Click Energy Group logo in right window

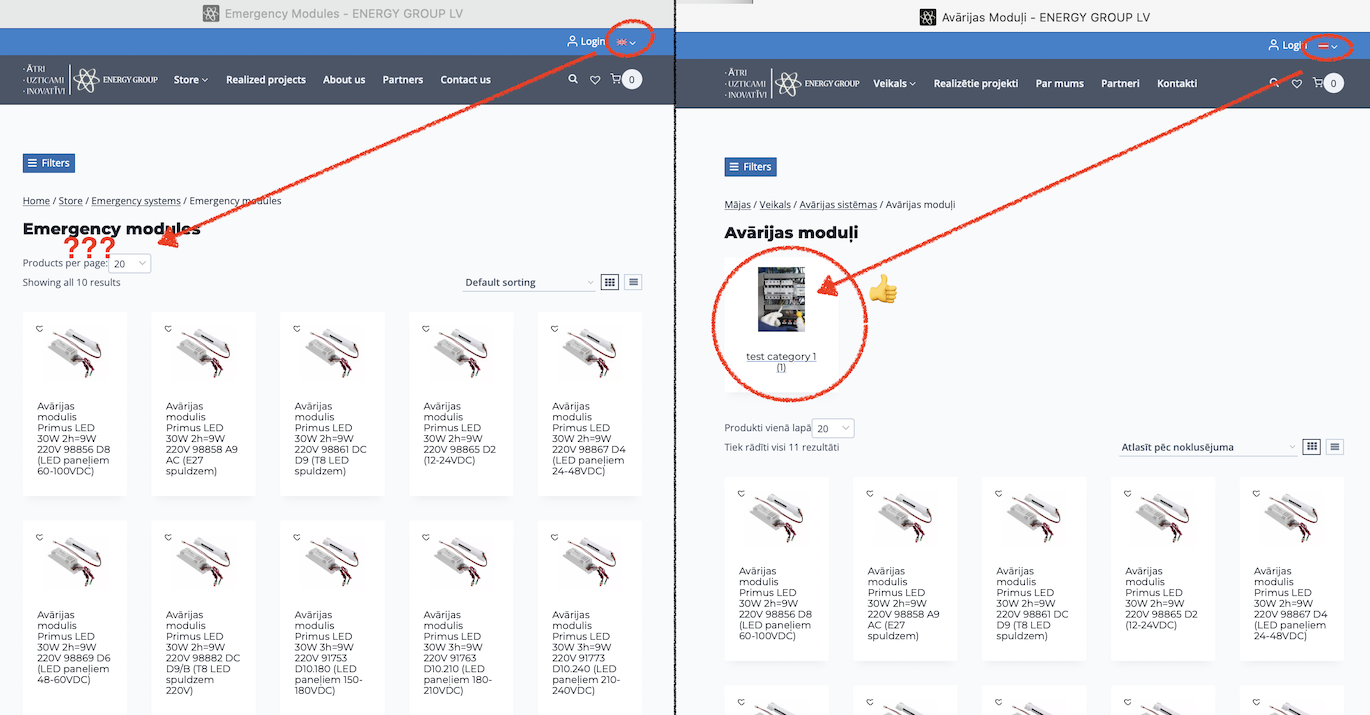tap(818, 83)
